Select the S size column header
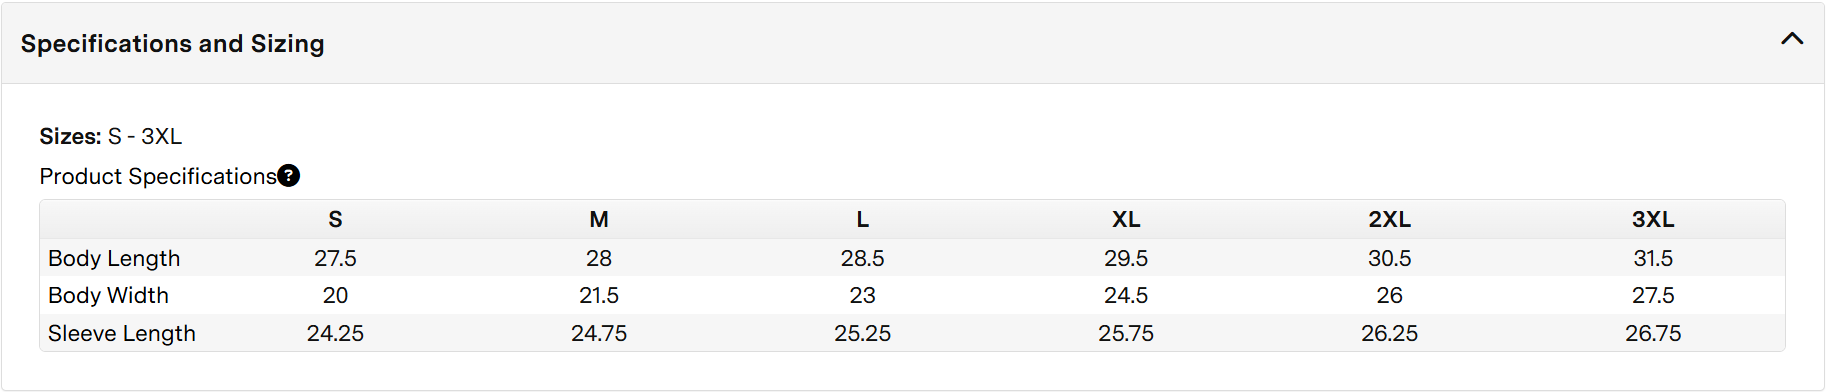This screenshot has width=1828, height=392. pyautogui.click(x=335, y=219)
